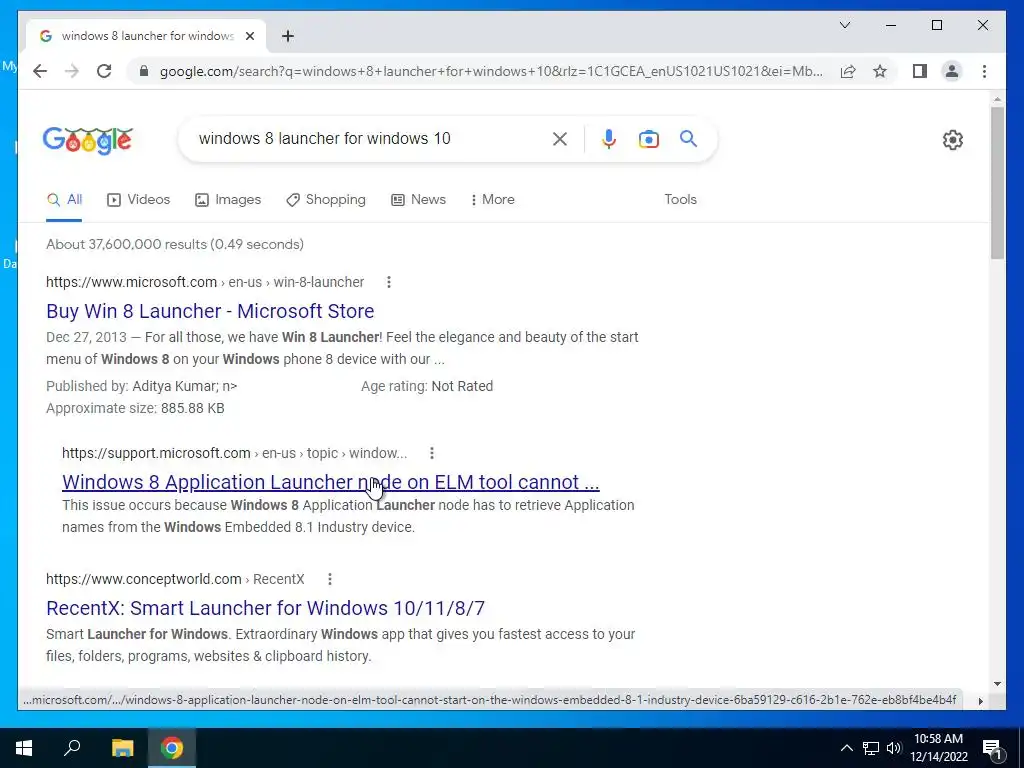Viewport: 1024px width, 768px height.
Task: Open a new tab with plus button
Action: [x=287, y=36]
